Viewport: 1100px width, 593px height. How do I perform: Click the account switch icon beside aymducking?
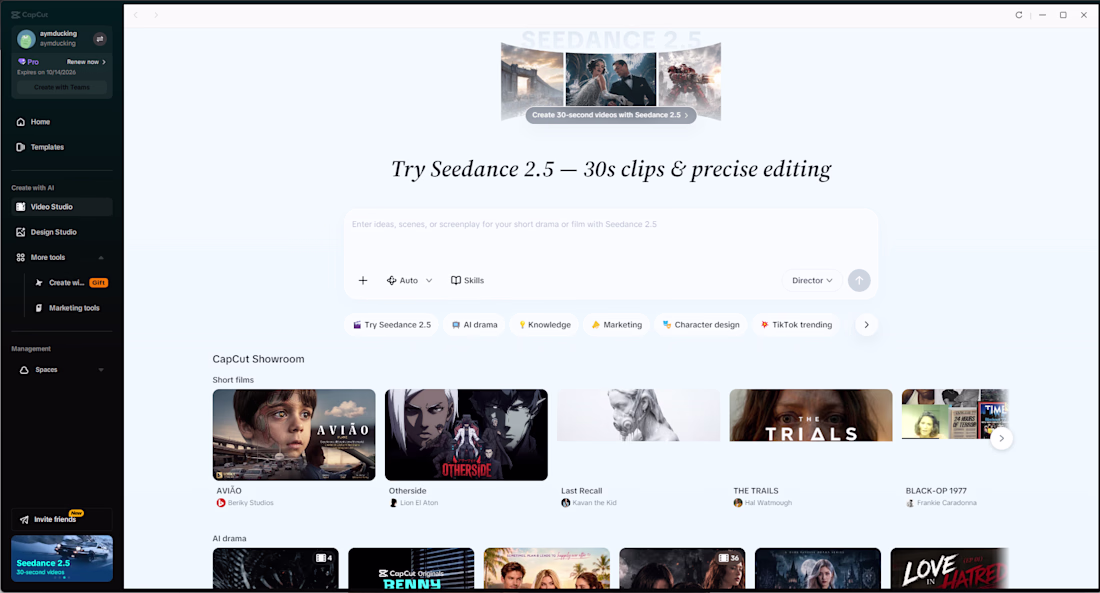pos(100,39)
